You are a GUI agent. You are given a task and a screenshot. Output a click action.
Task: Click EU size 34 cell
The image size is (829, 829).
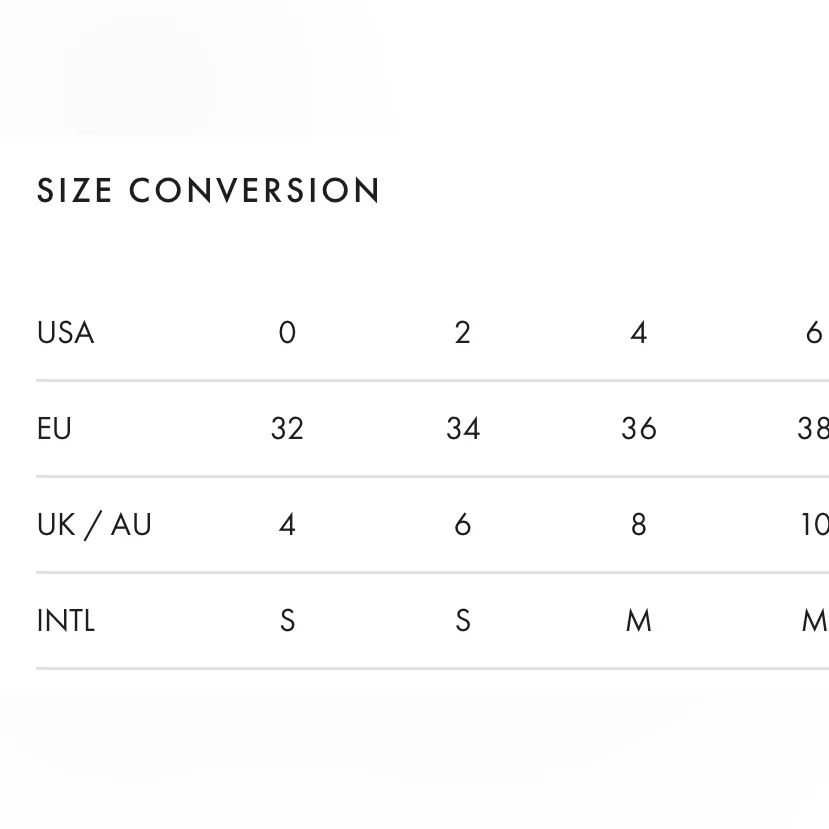[462, 428]
